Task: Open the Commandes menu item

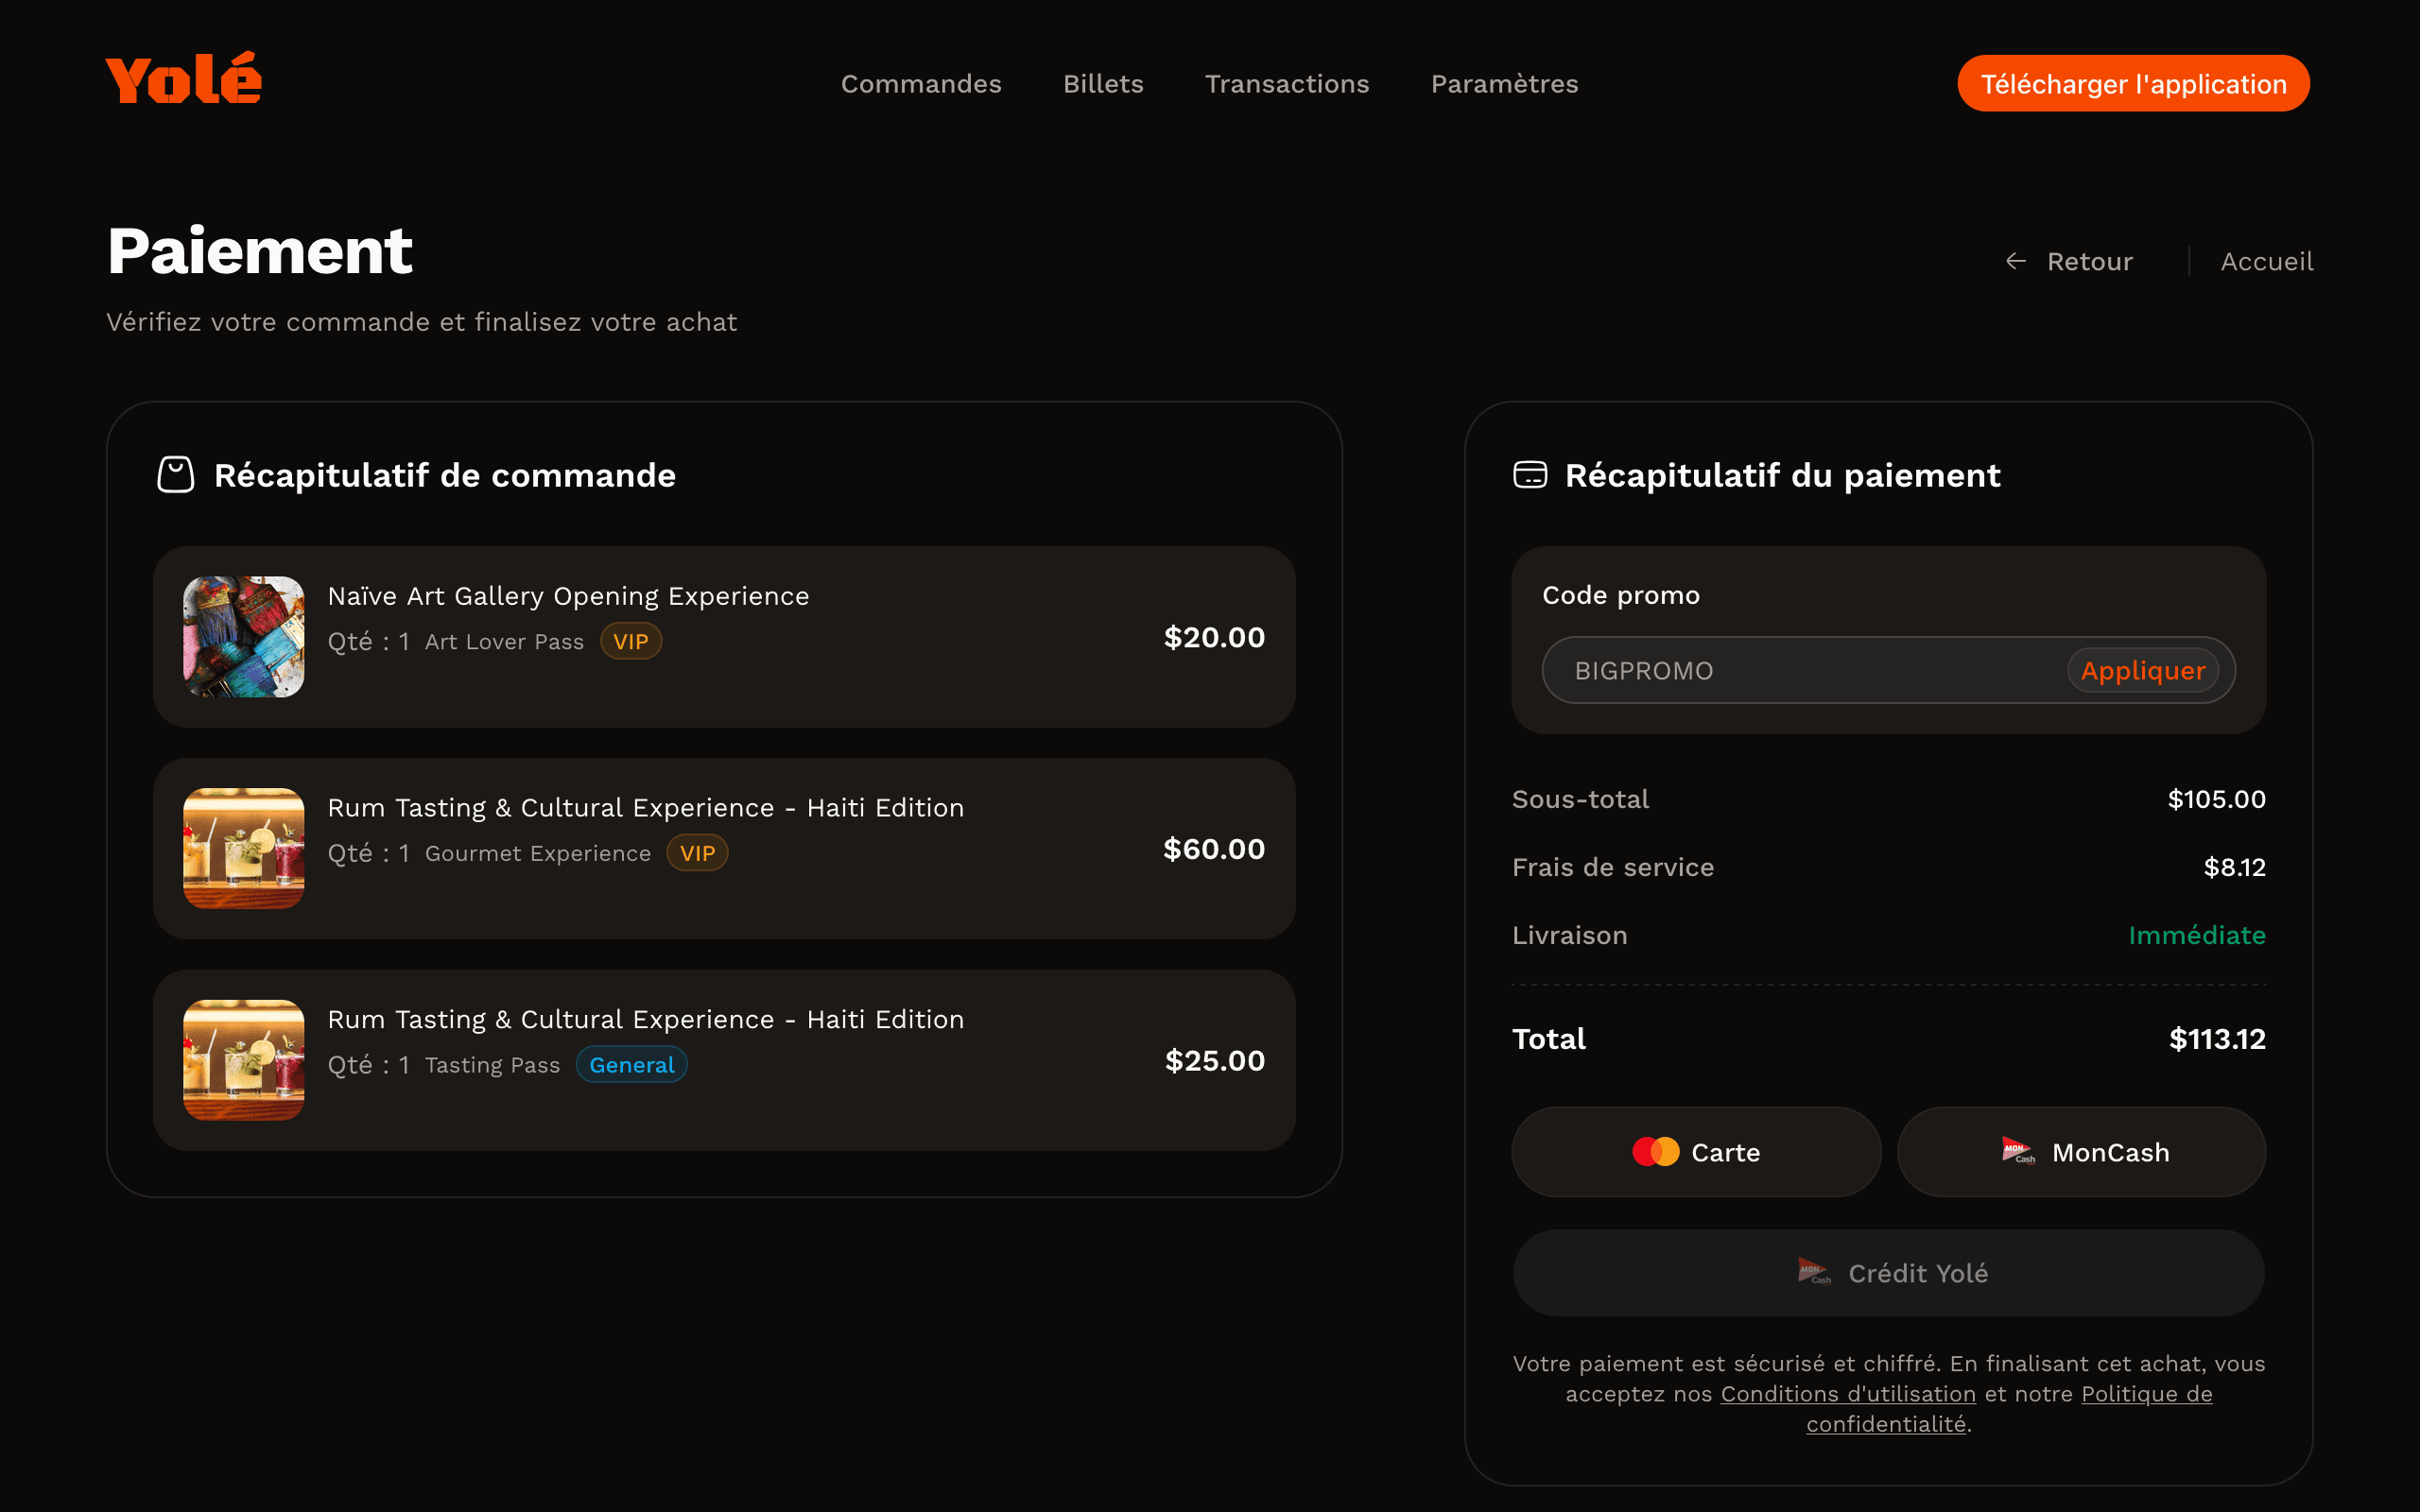Action: (x=920, y=84)
